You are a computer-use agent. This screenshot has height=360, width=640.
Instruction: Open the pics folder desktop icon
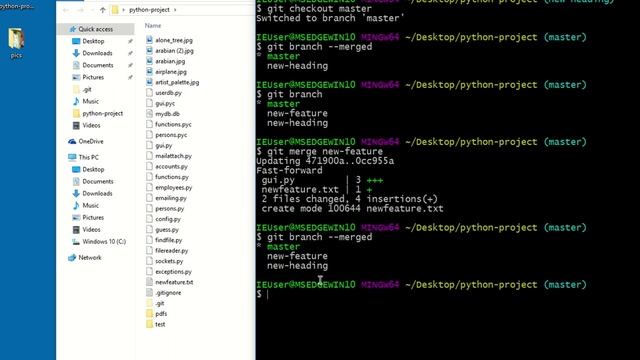[x=16, y=43]
